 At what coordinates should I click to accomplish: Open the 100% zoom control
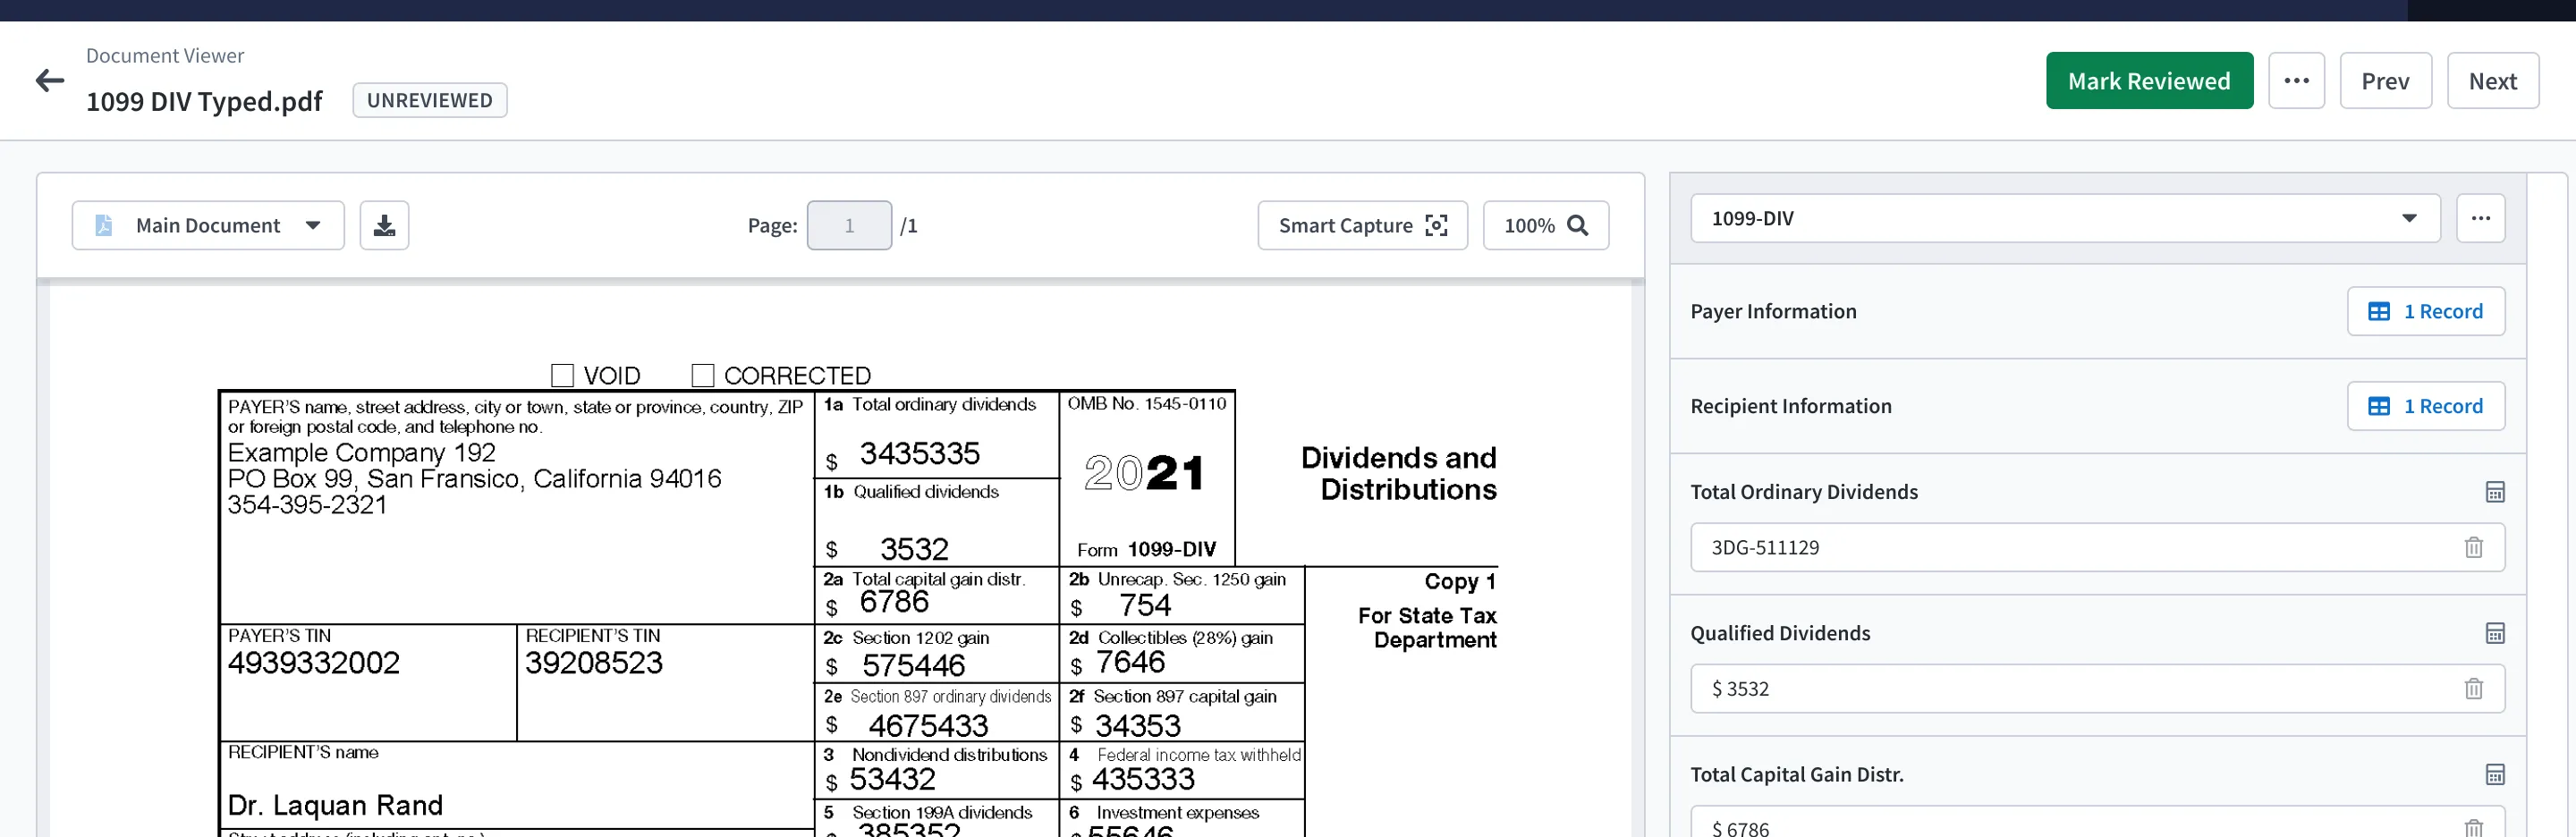coord(1545,225)
